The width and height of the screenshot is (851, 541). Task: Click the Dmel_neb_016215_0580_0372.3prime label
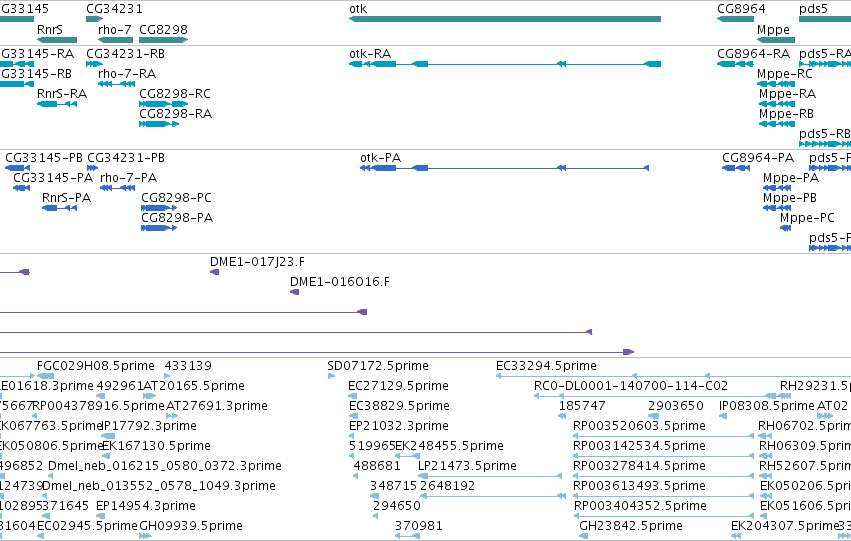[165, 467]
